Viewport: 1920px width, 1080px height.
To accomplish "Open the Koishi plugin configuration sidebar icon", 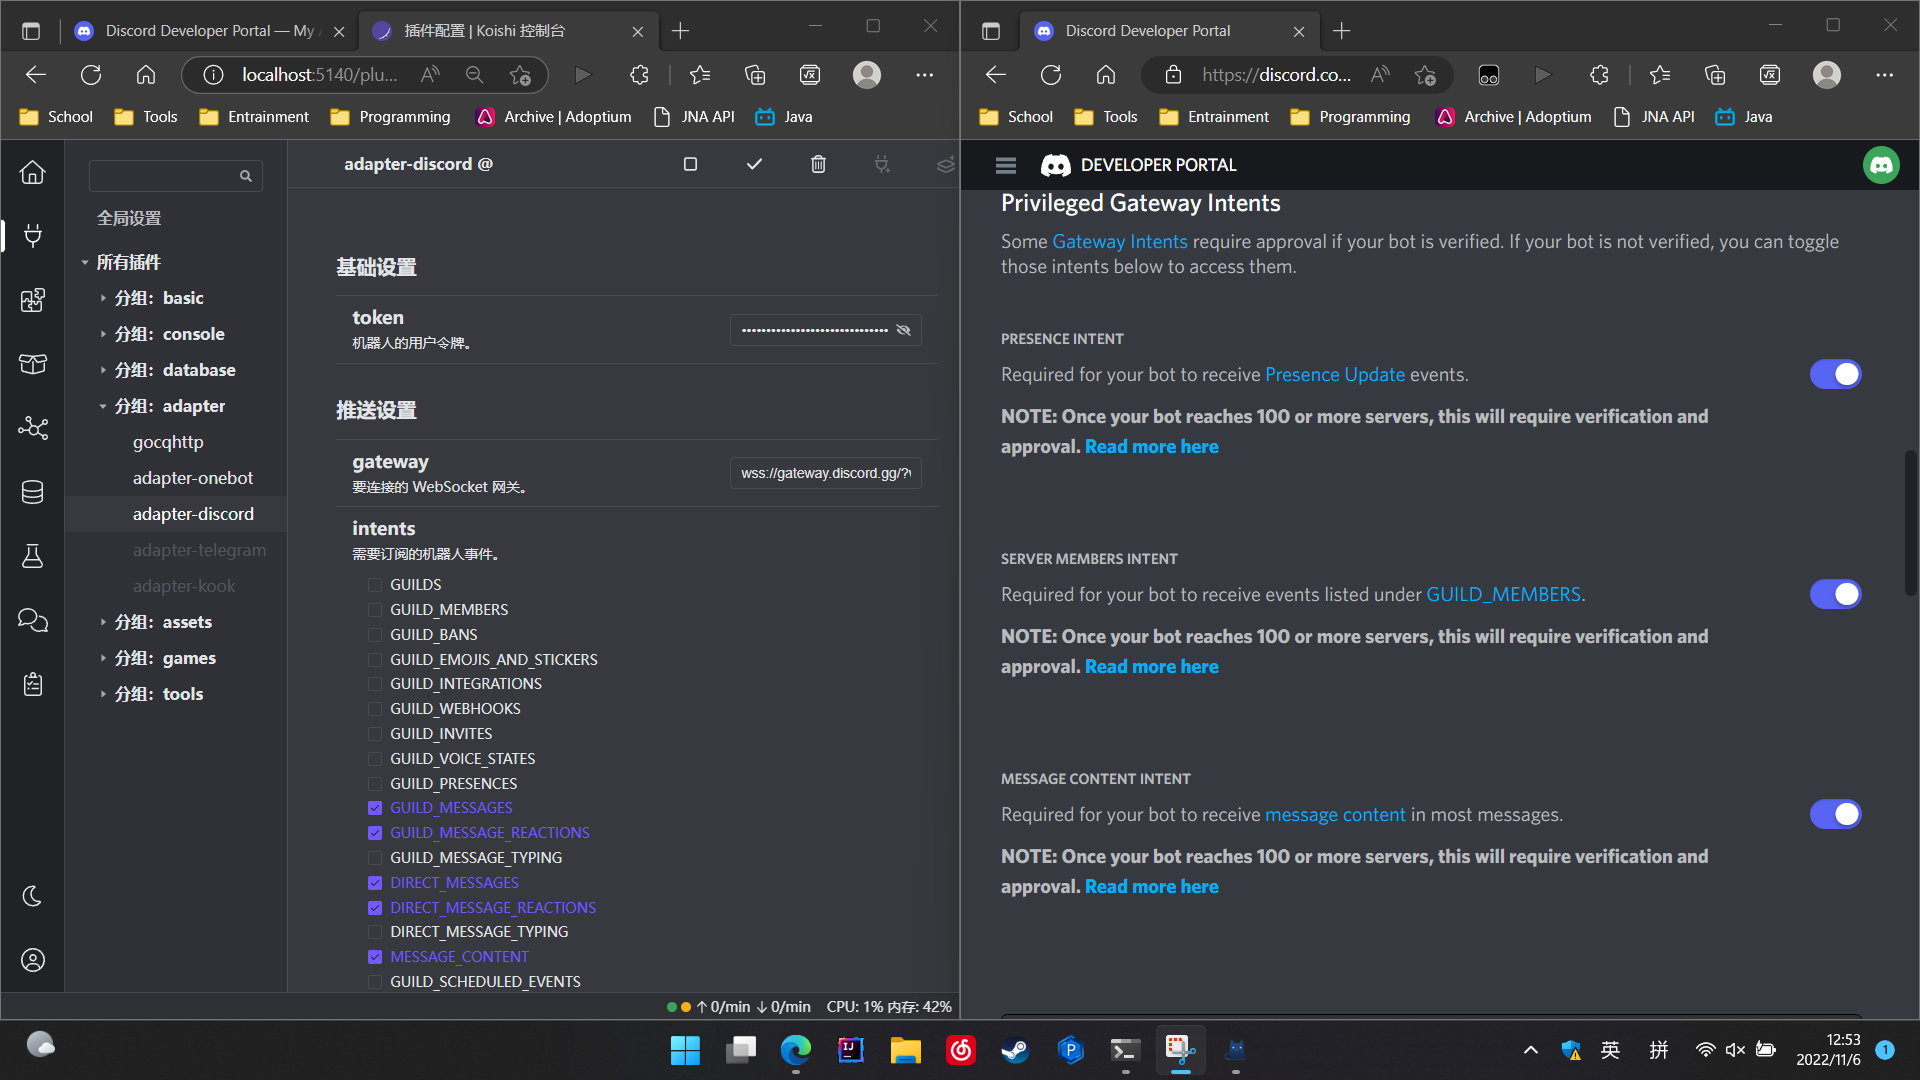I will (33, 236).
